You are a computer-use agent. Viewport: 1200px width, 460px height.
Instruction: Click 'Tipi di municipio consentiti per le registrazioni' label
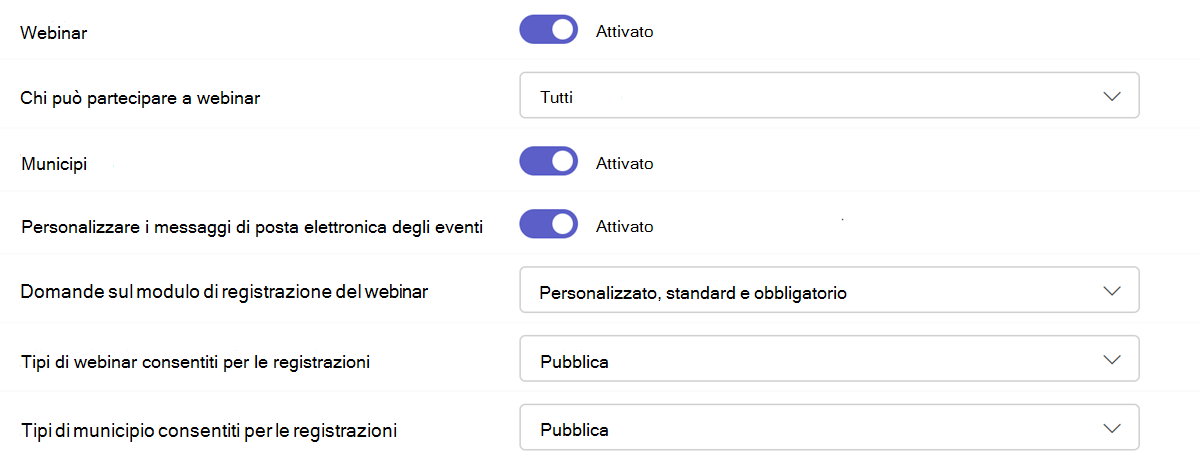[209, 431]
